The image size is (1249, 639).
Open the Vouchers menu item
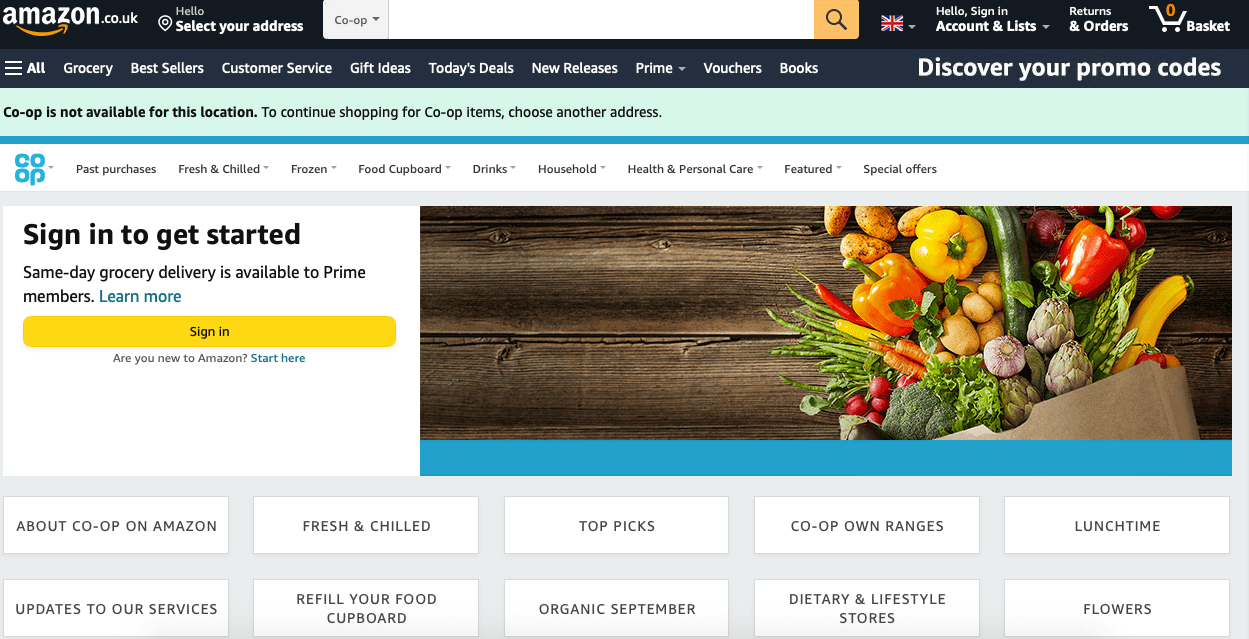click(x=732, y=68)
